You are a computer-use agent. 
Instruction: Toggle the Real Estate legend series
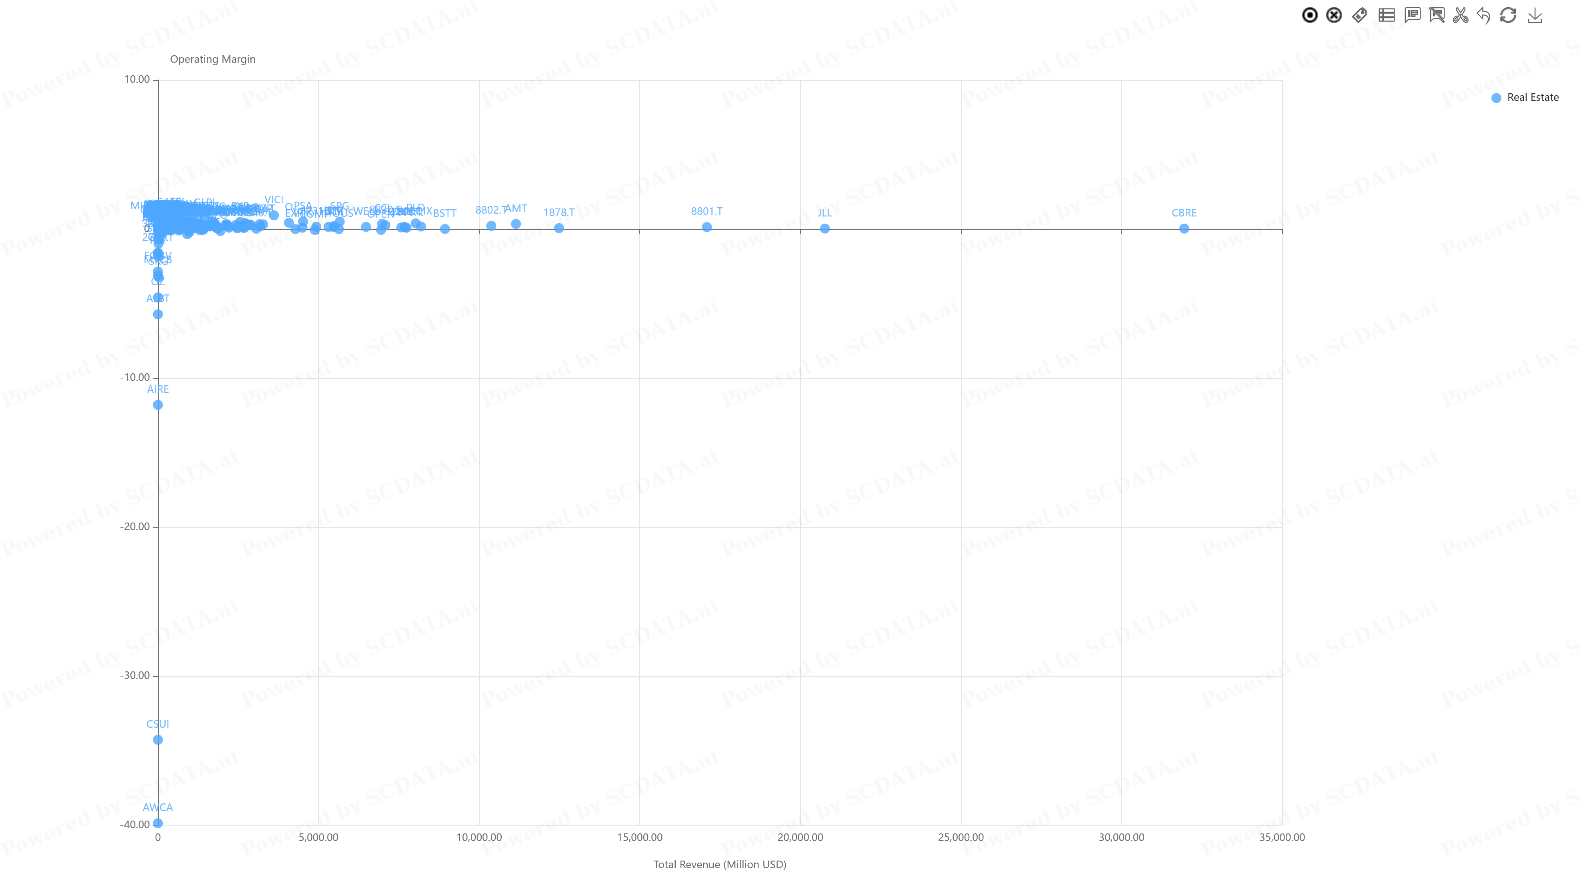click(1525, 98)
